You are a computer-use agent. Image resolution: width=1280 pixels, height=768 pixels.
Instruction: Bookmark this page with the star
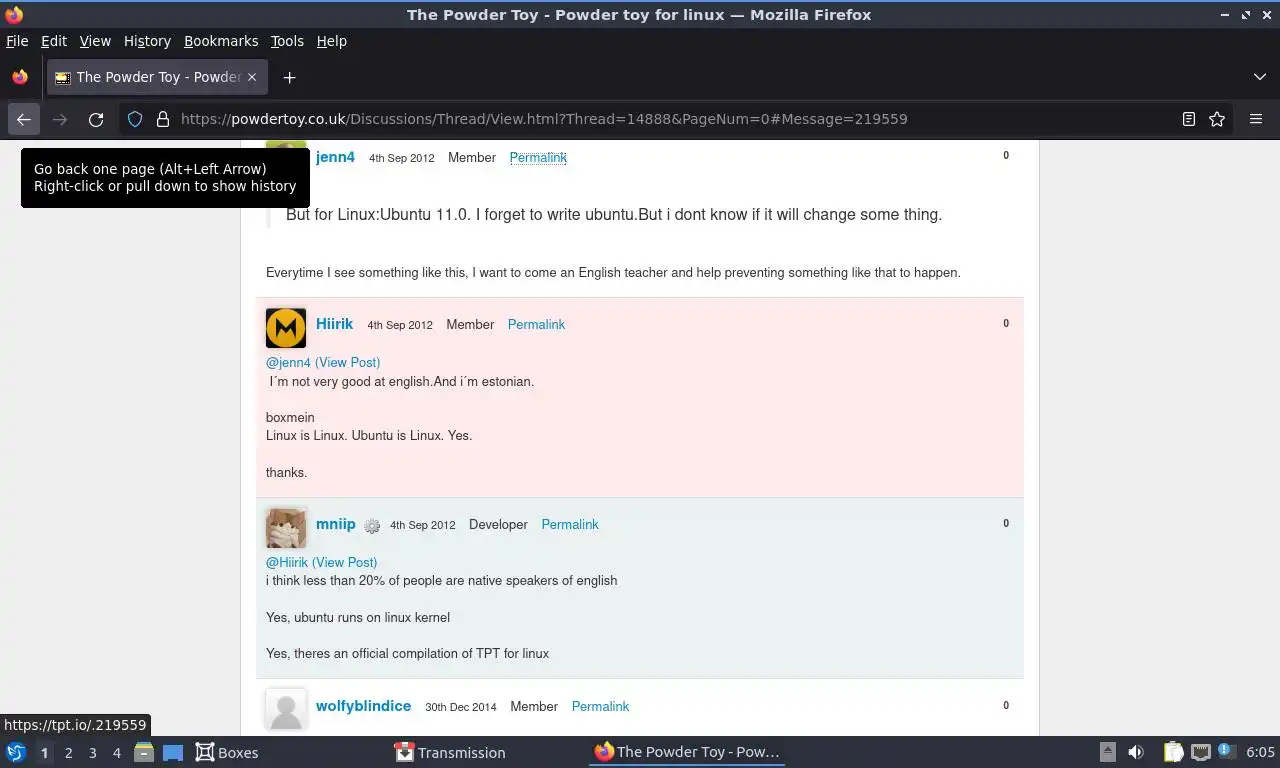pos(1217,119)
